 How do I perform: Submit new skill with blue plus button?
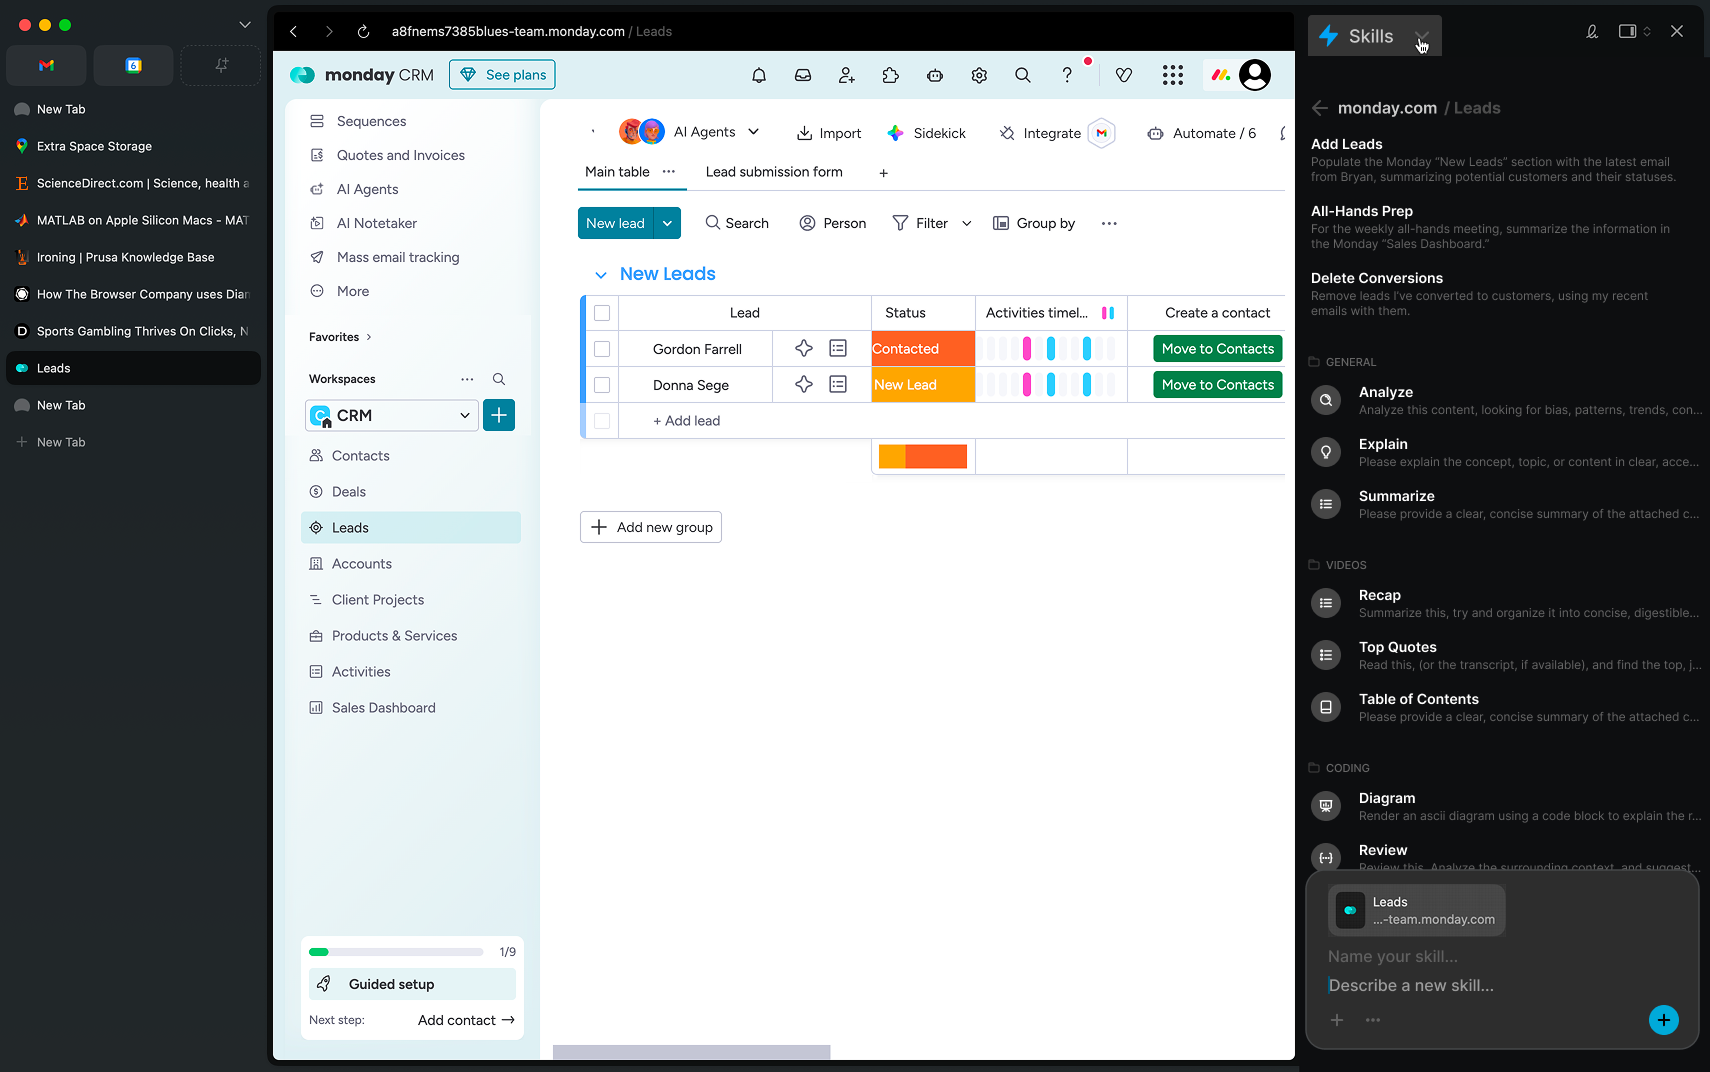(1664, 1020)
